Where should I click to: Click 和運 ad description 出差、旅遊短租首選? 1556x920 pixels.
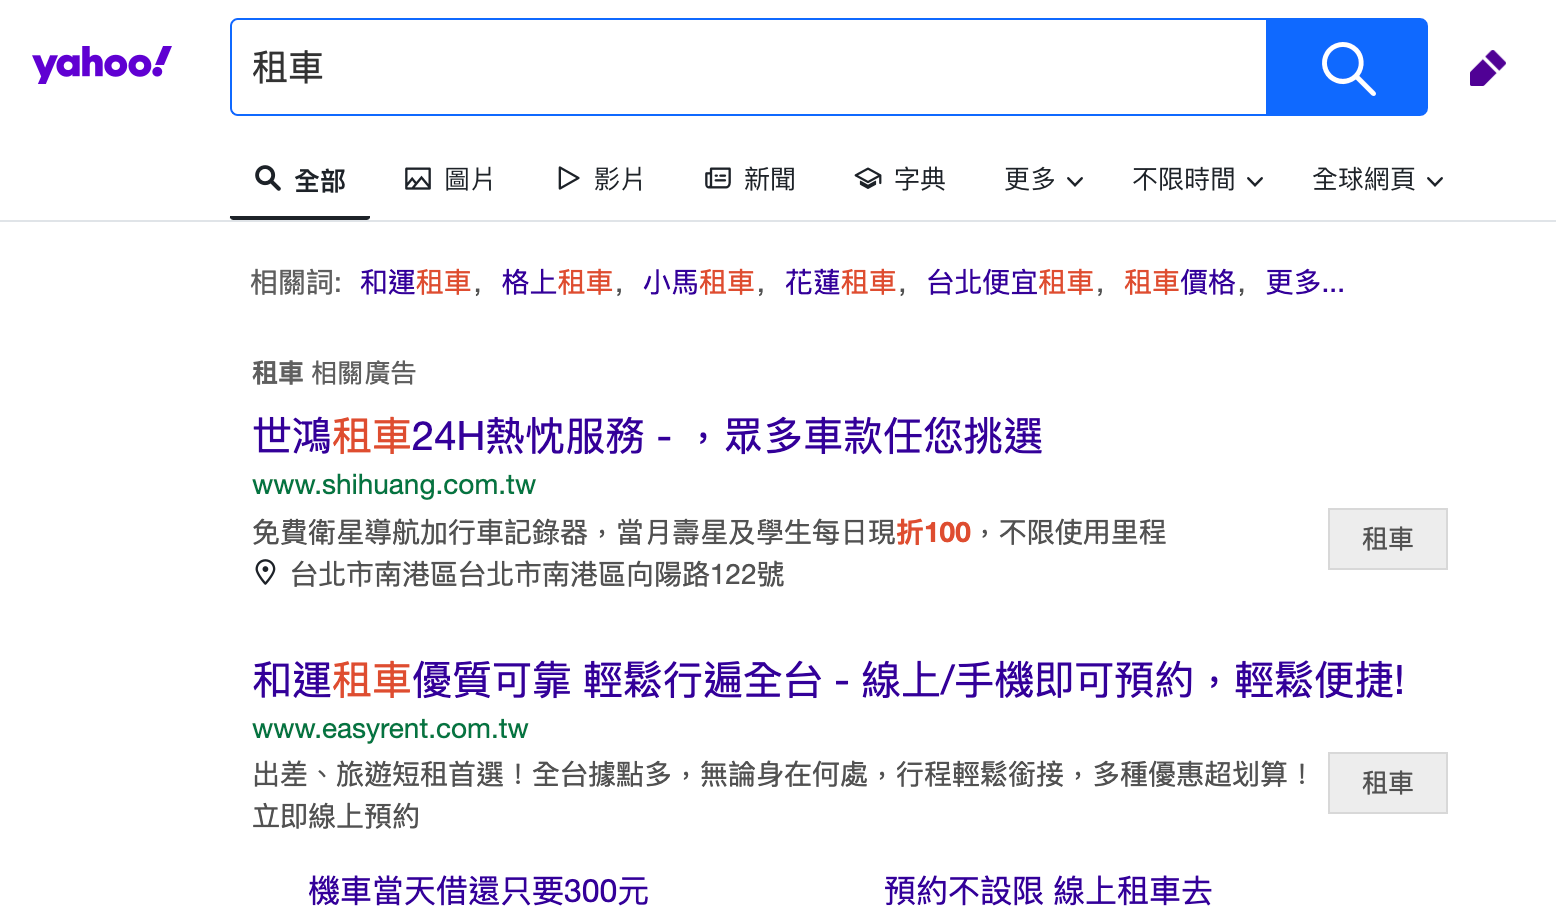[782, 795]
